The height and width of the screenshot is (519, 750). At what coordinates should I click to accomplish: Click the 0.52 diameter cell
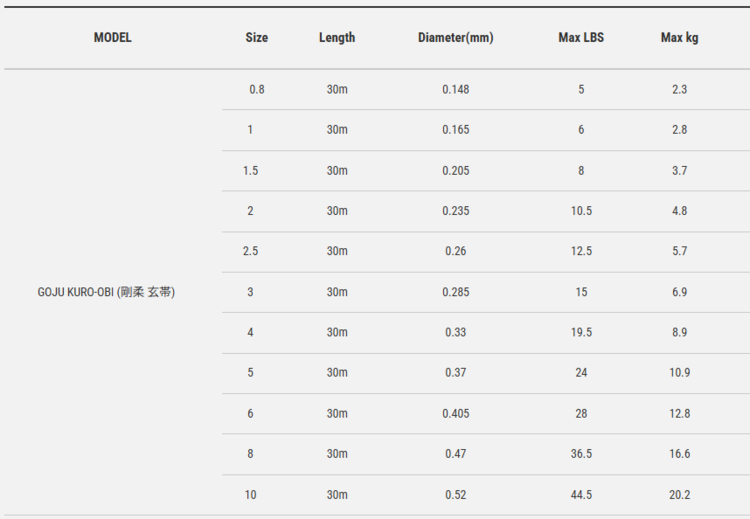point(455,495)
